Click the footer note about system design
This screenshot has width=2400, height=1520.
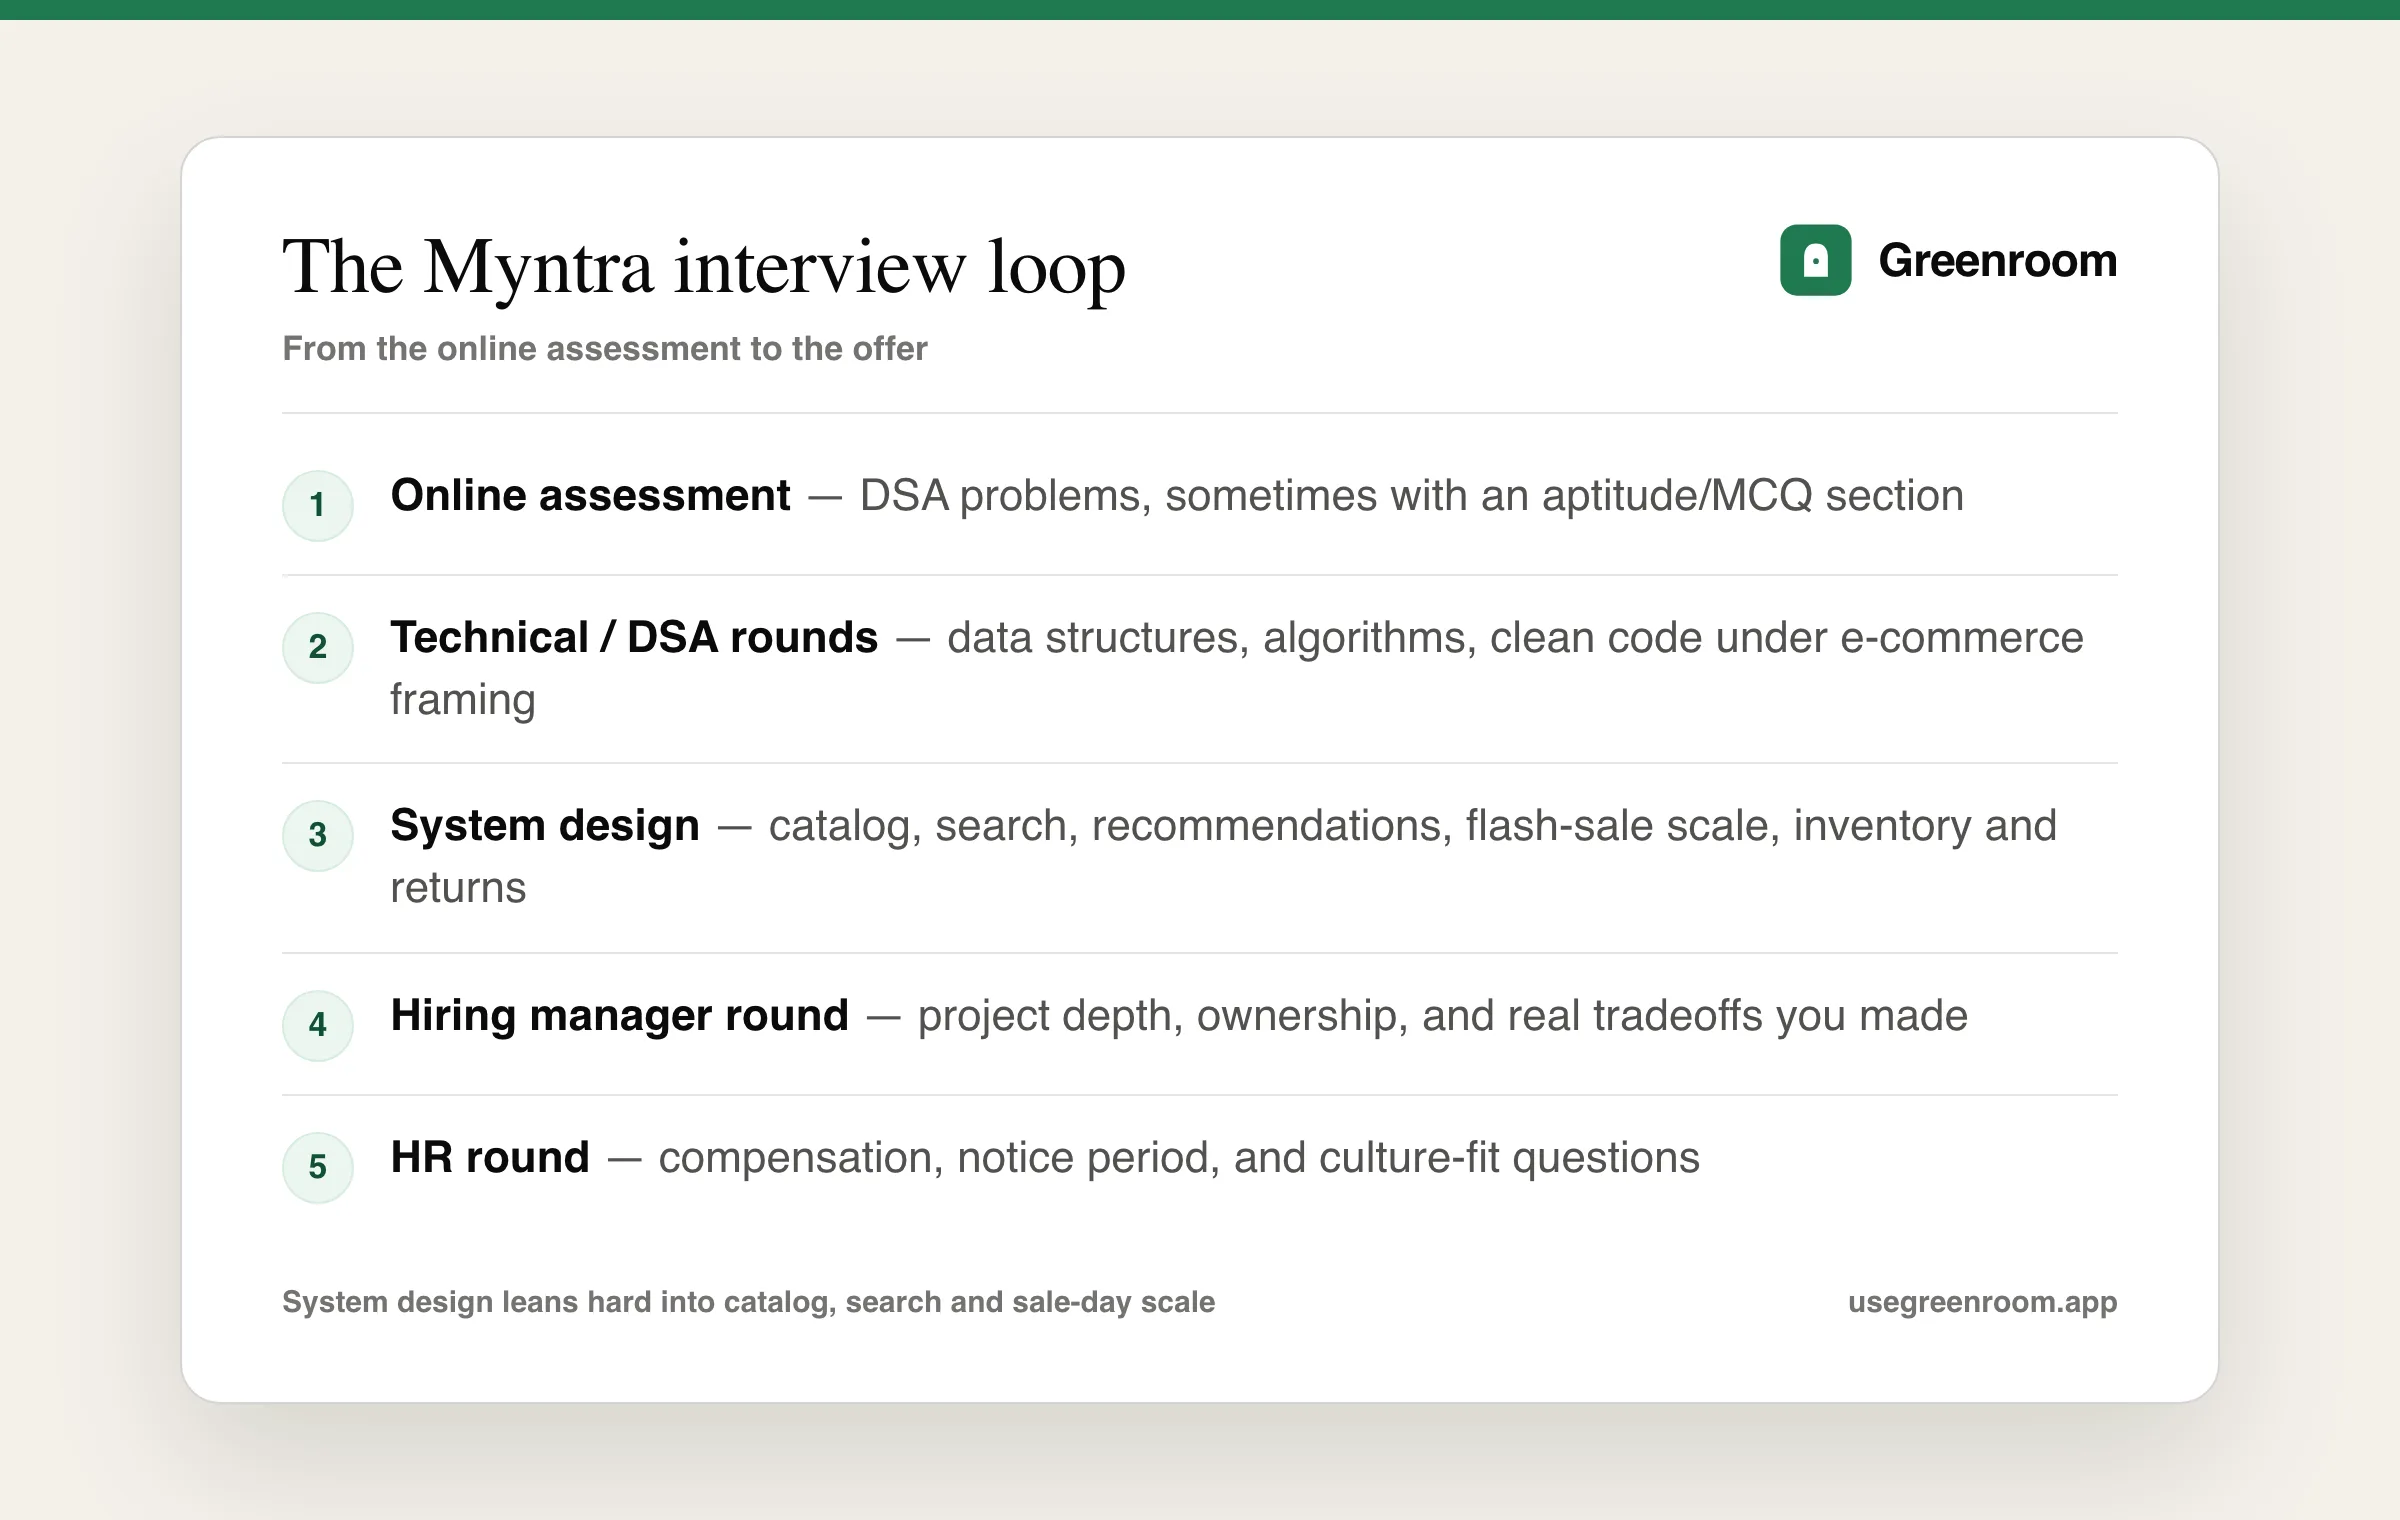tap(749, 1301)
